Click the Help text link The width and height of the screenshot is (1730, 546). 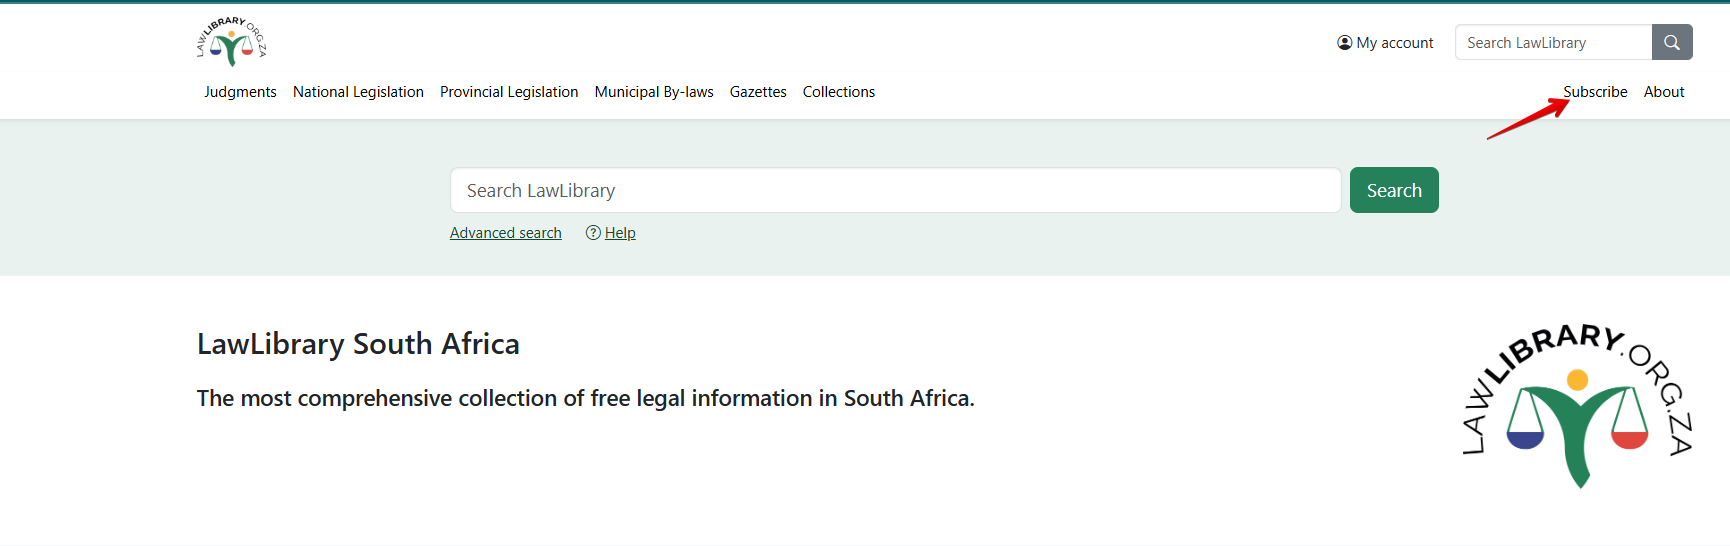click(620, 233)
